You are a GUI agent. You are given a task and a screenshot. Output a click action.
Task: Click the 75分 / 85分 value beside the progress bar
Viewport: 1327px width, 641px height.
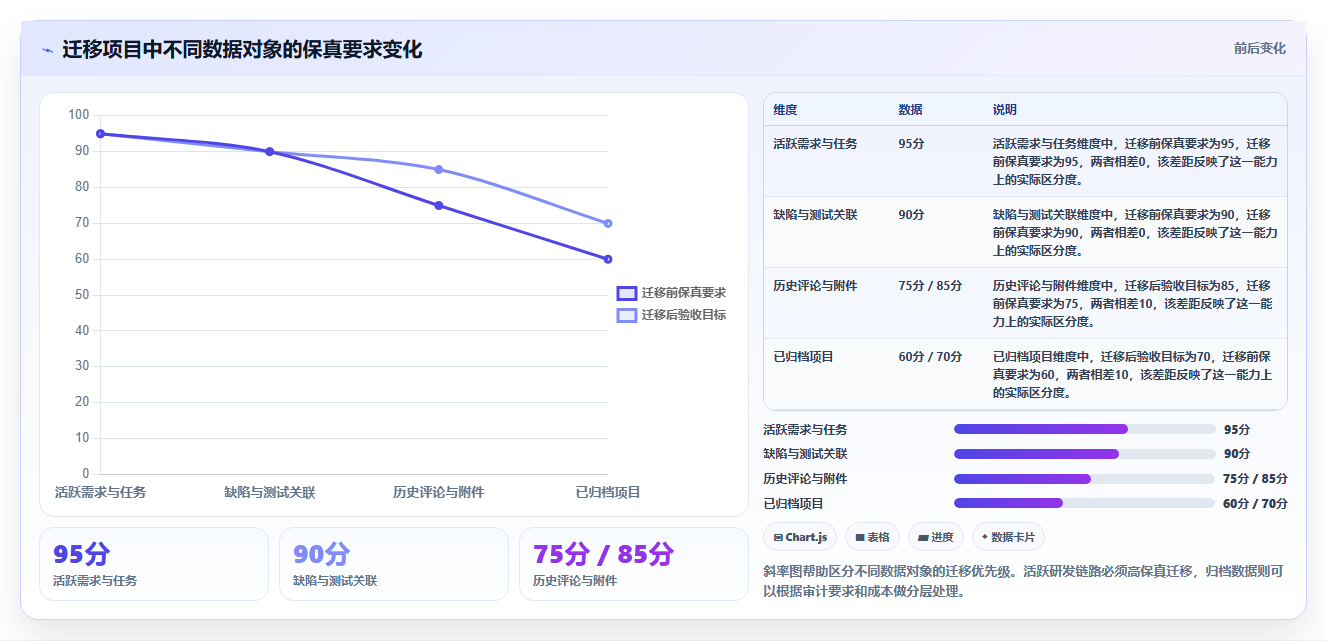1255,479
